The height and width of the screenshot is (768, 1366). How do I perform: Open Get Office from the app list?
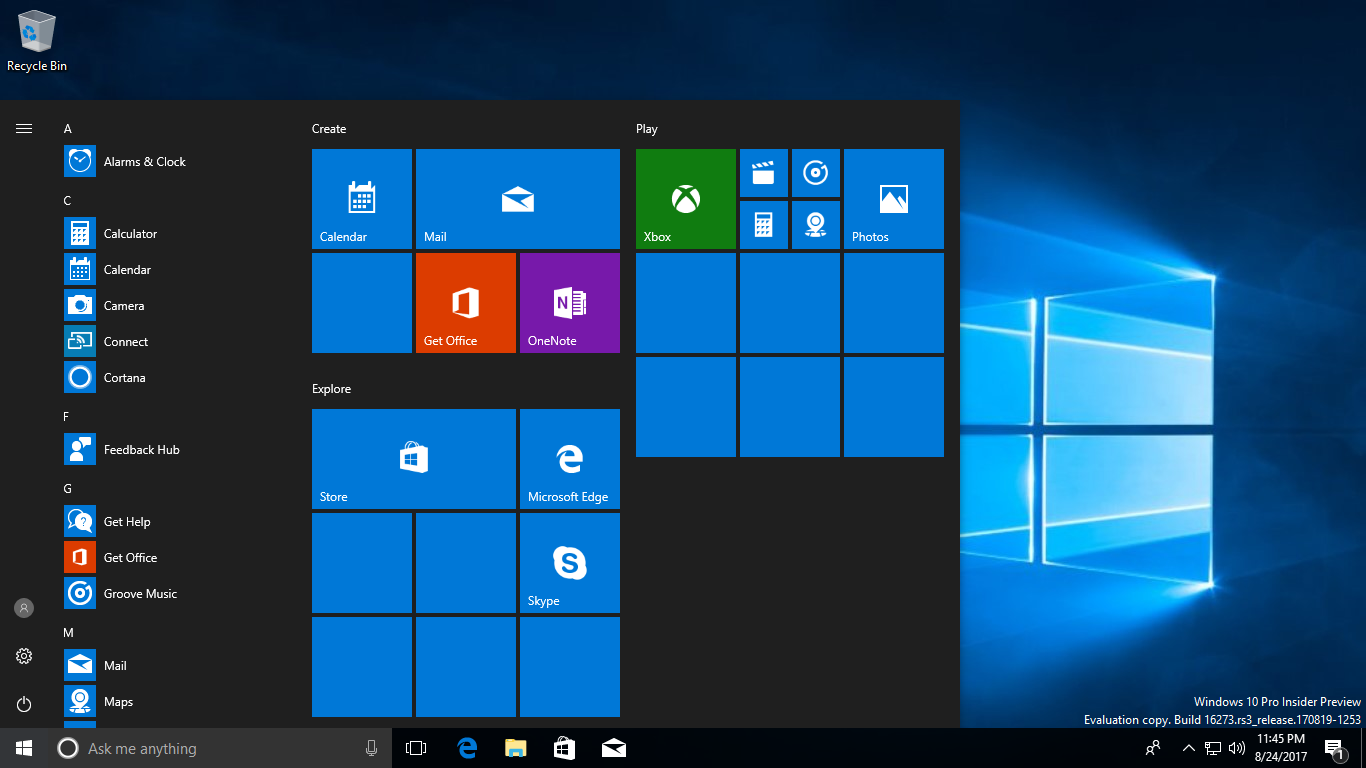click(x=176, y=558)
